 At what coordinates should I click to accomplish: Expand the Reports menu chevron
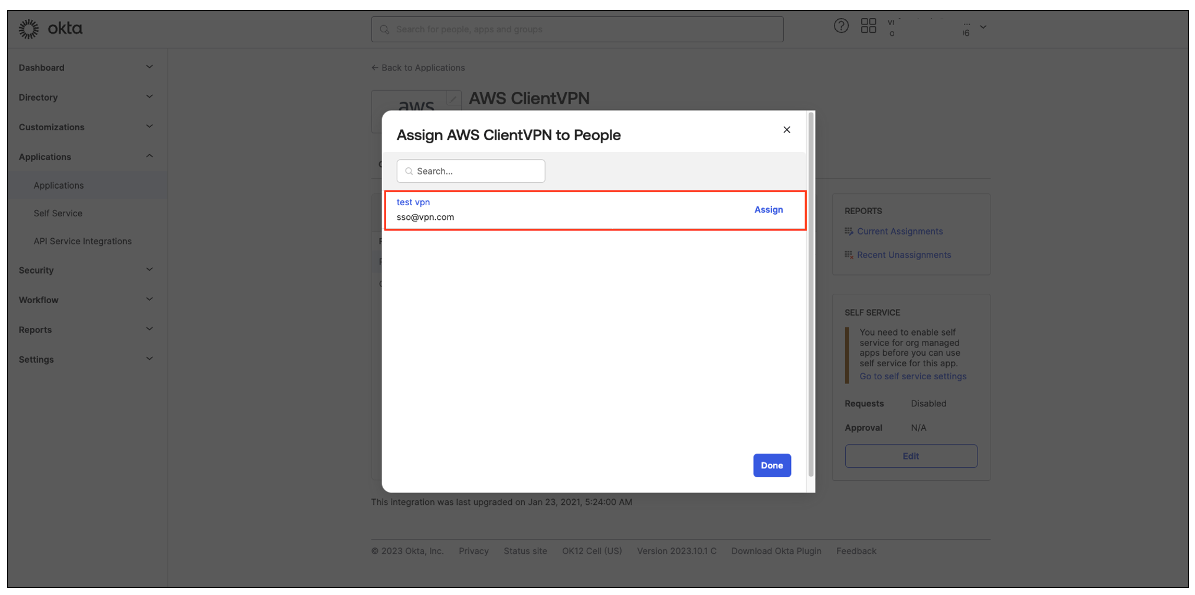149,329
